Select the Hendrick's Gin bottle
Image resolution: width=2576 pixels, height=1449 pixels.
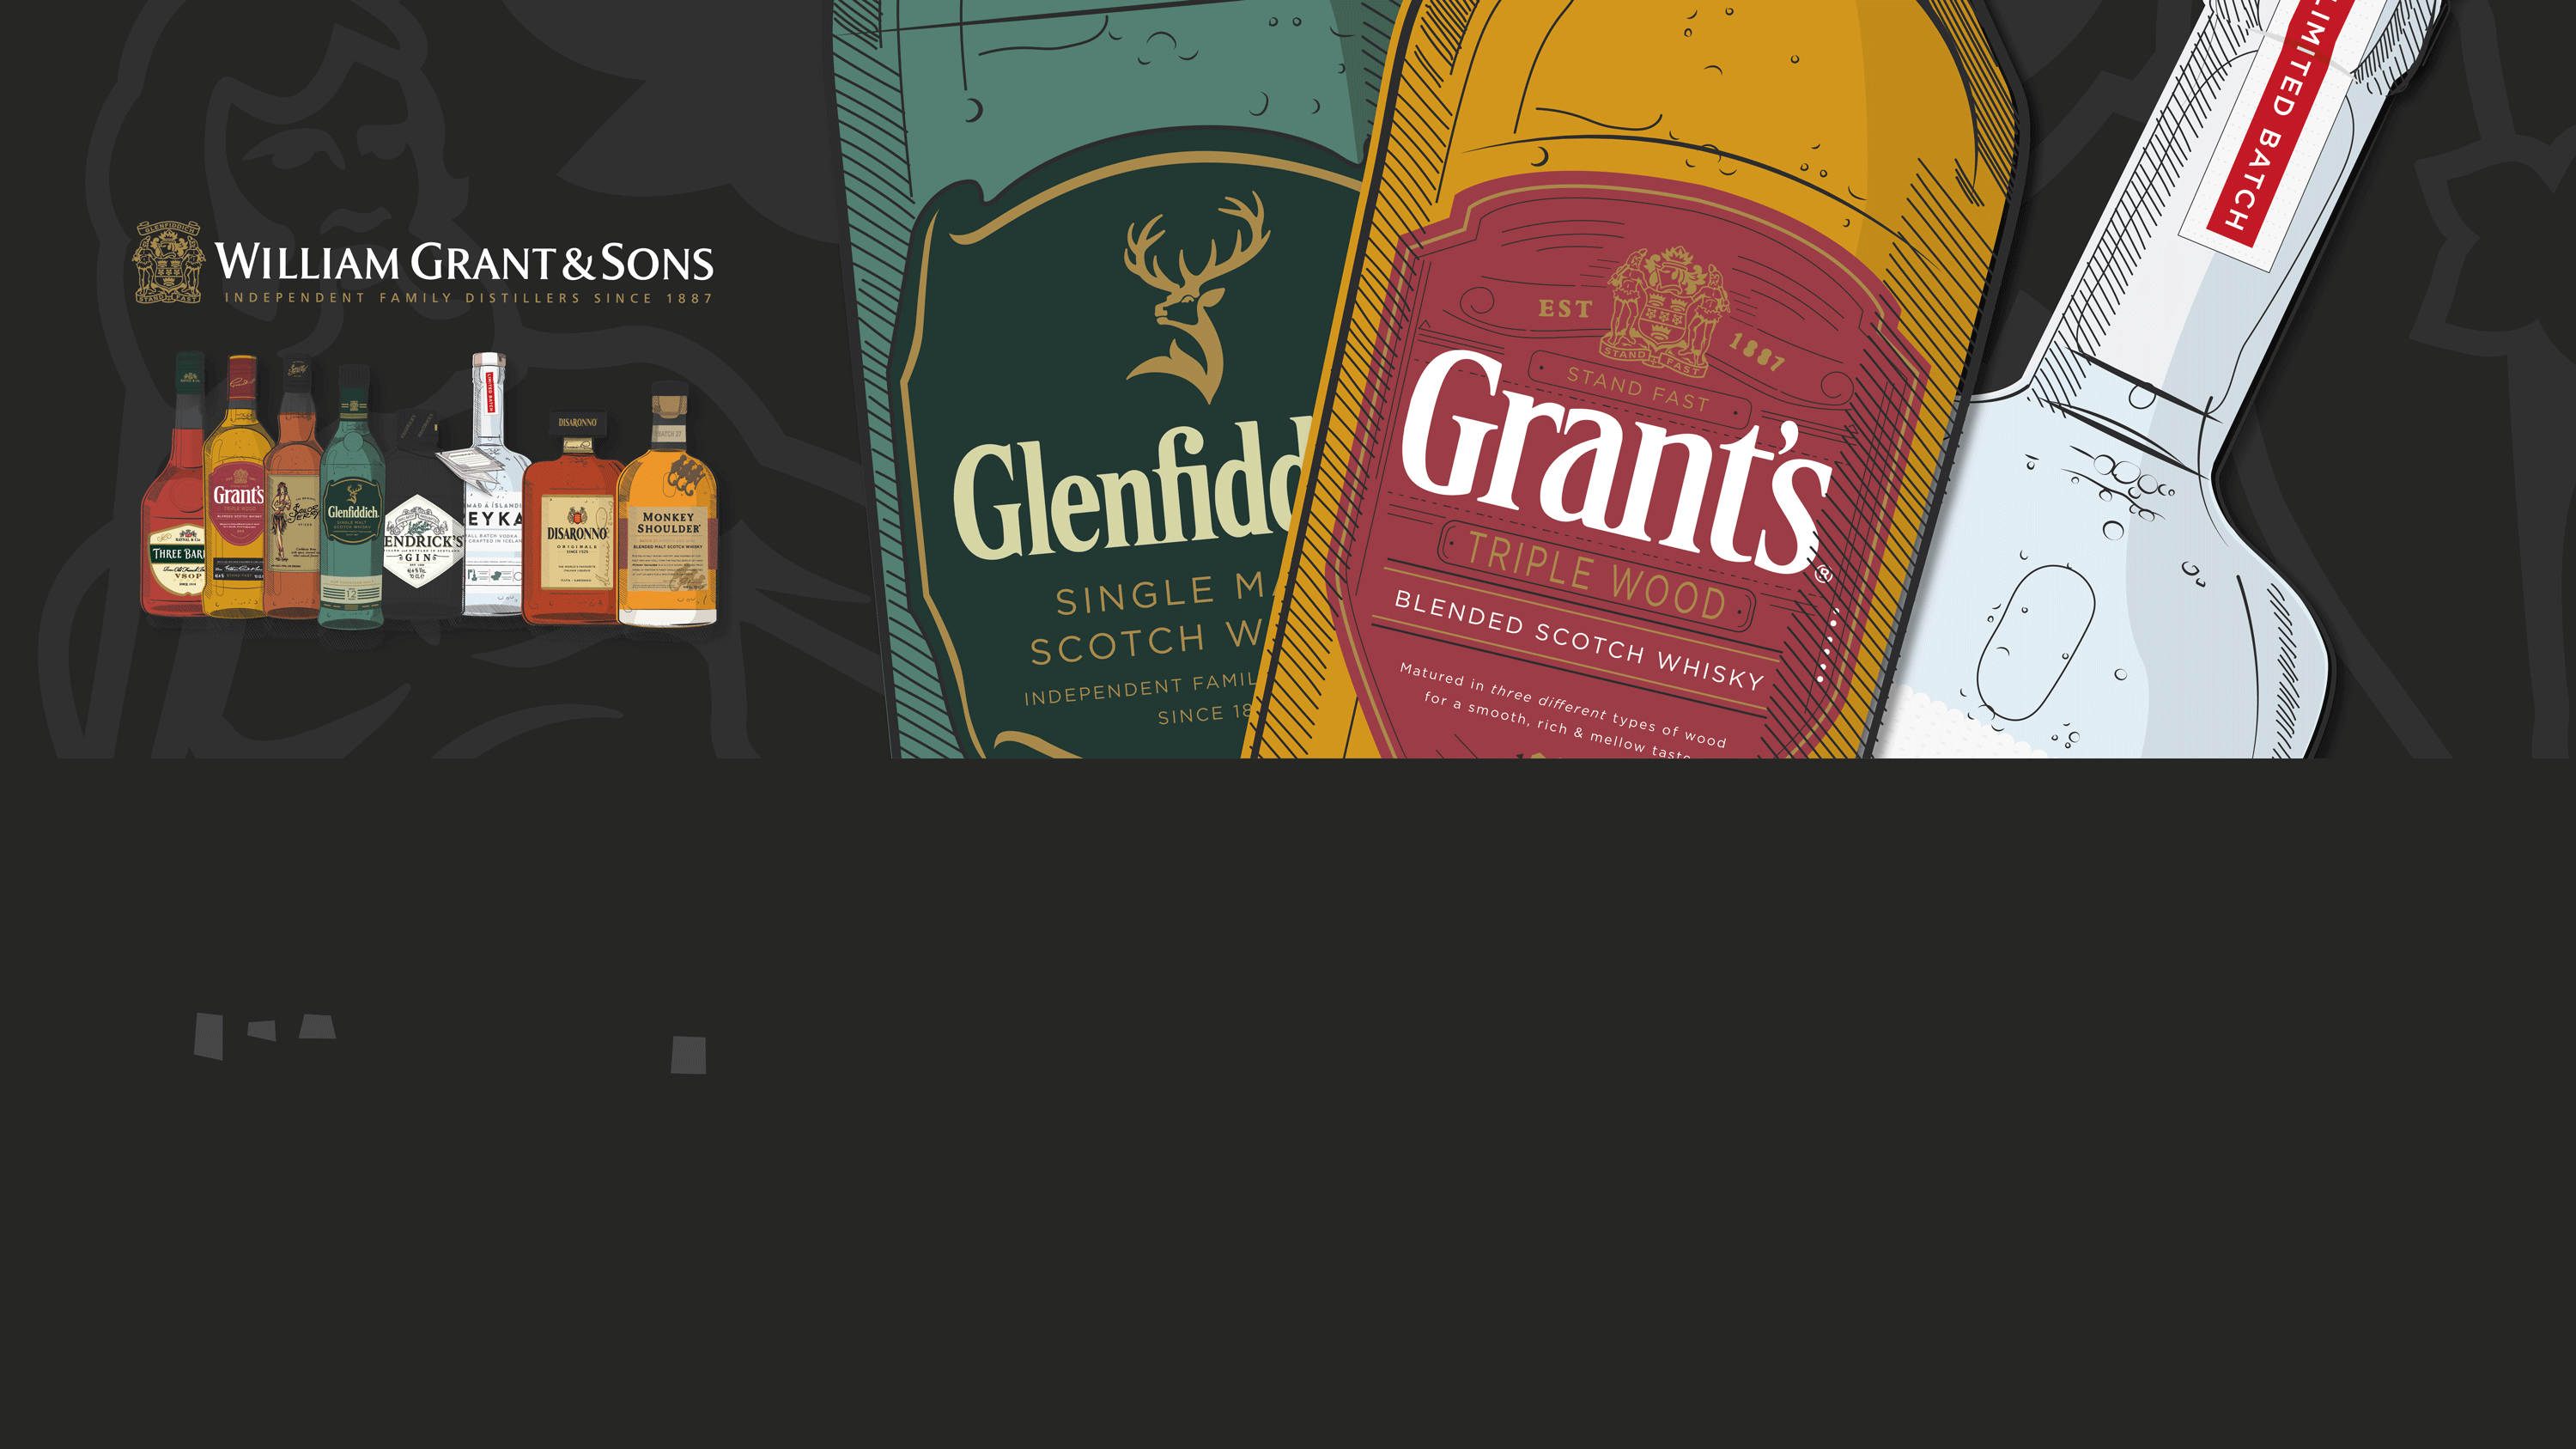(423, 515)
